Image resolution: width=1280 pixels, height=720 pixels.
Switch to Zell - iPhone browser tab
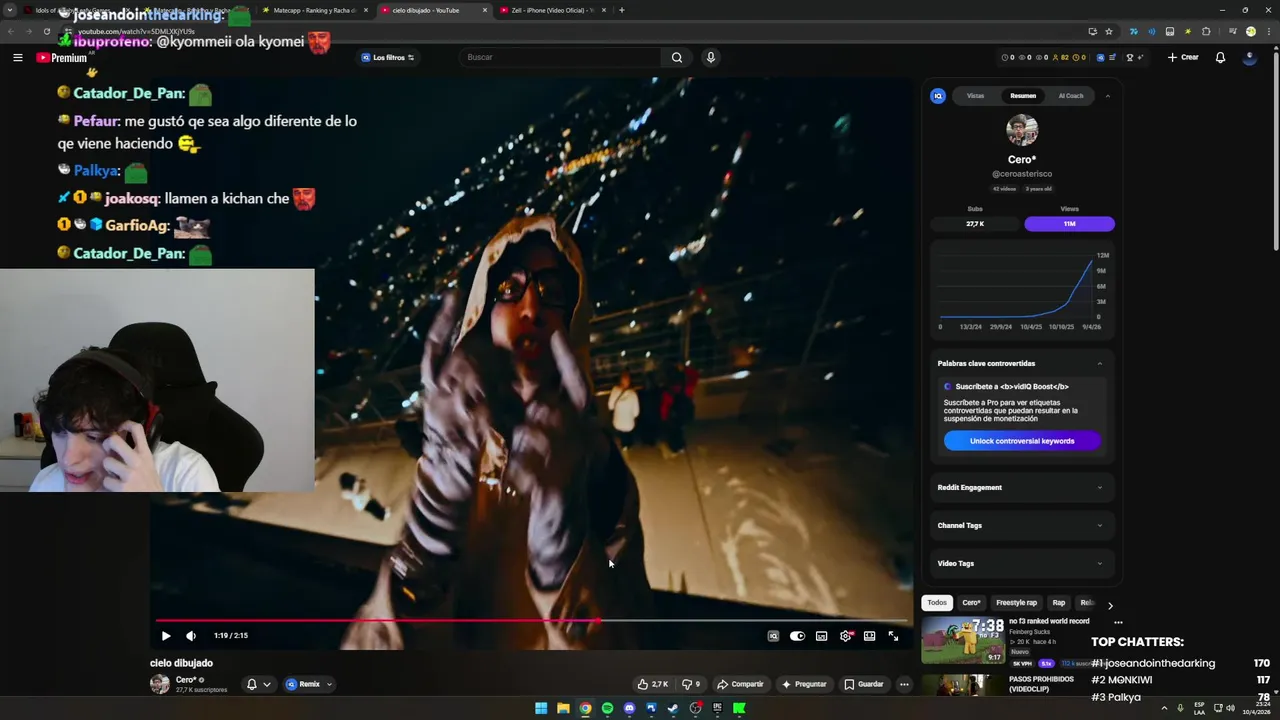point(552,10)
